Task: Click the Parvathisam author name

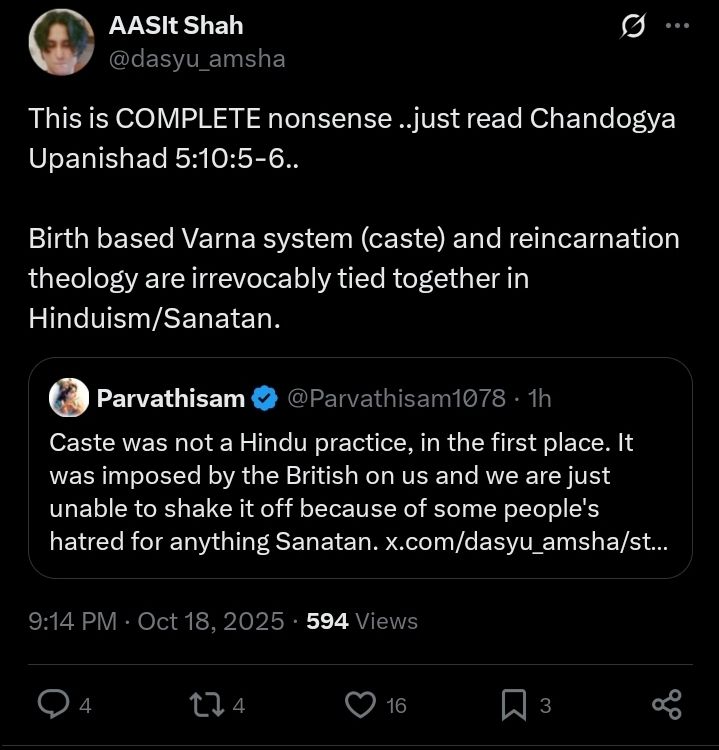Action: pos(170,399)
